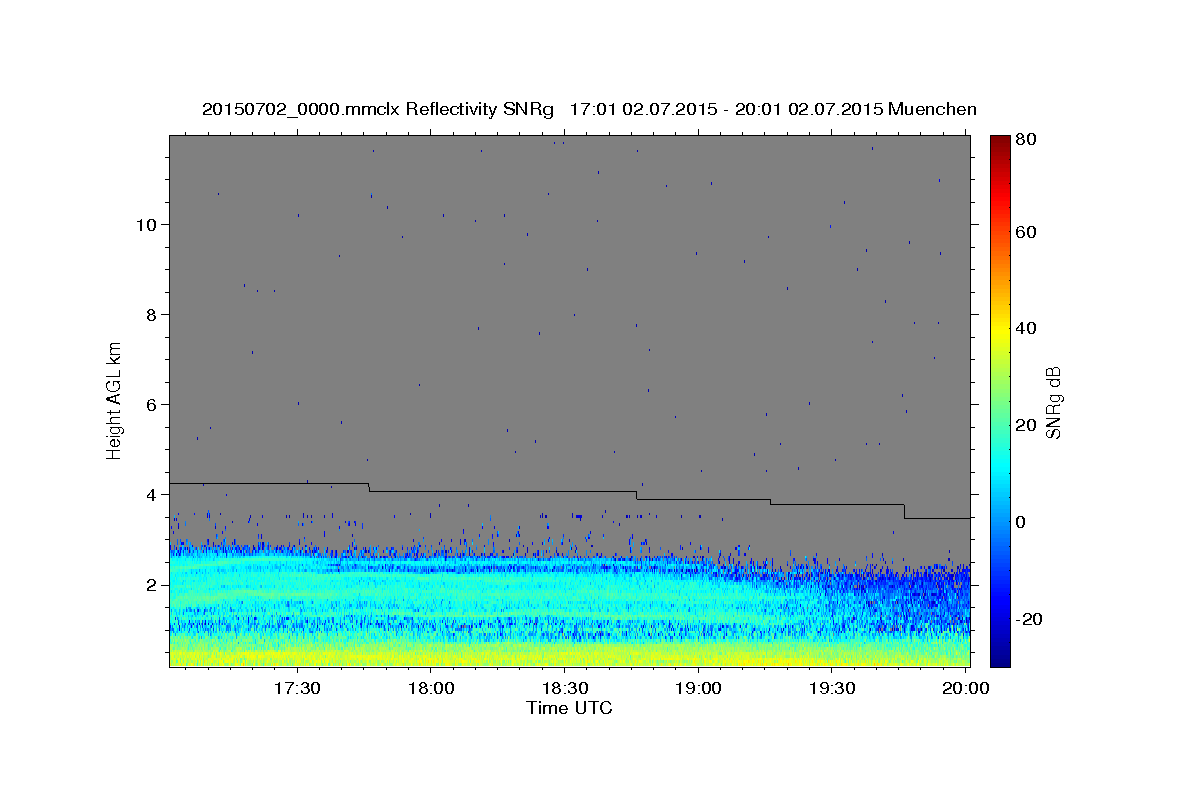Click the colorbar value -20

click(x=1029, y=619)
